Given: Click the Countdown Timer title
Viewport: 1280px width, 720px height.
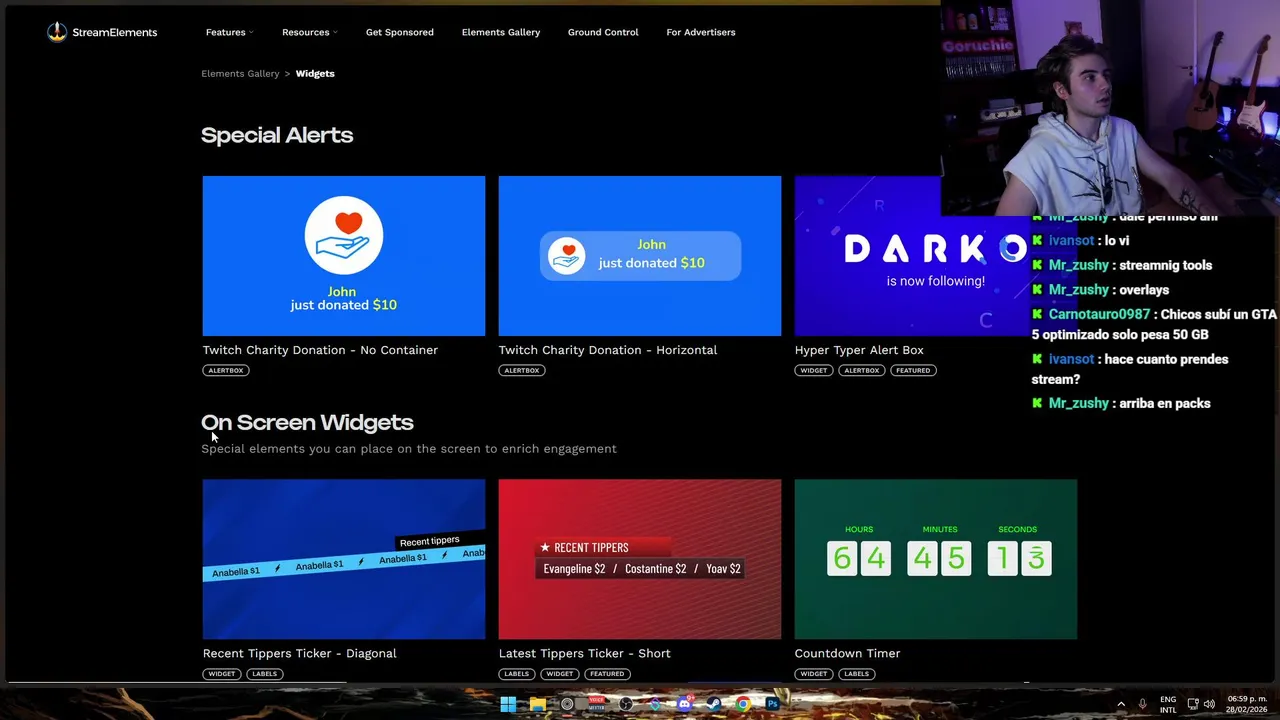Looking at the screenshot, I should (848, 653).
